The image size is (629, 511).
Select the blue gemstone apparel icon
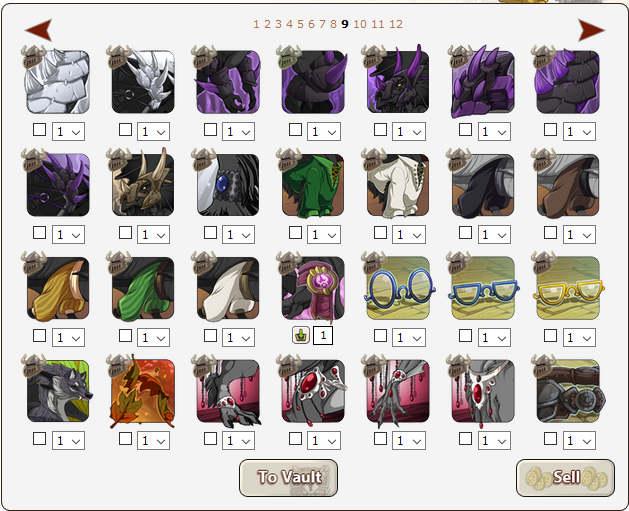coord(228,185)
